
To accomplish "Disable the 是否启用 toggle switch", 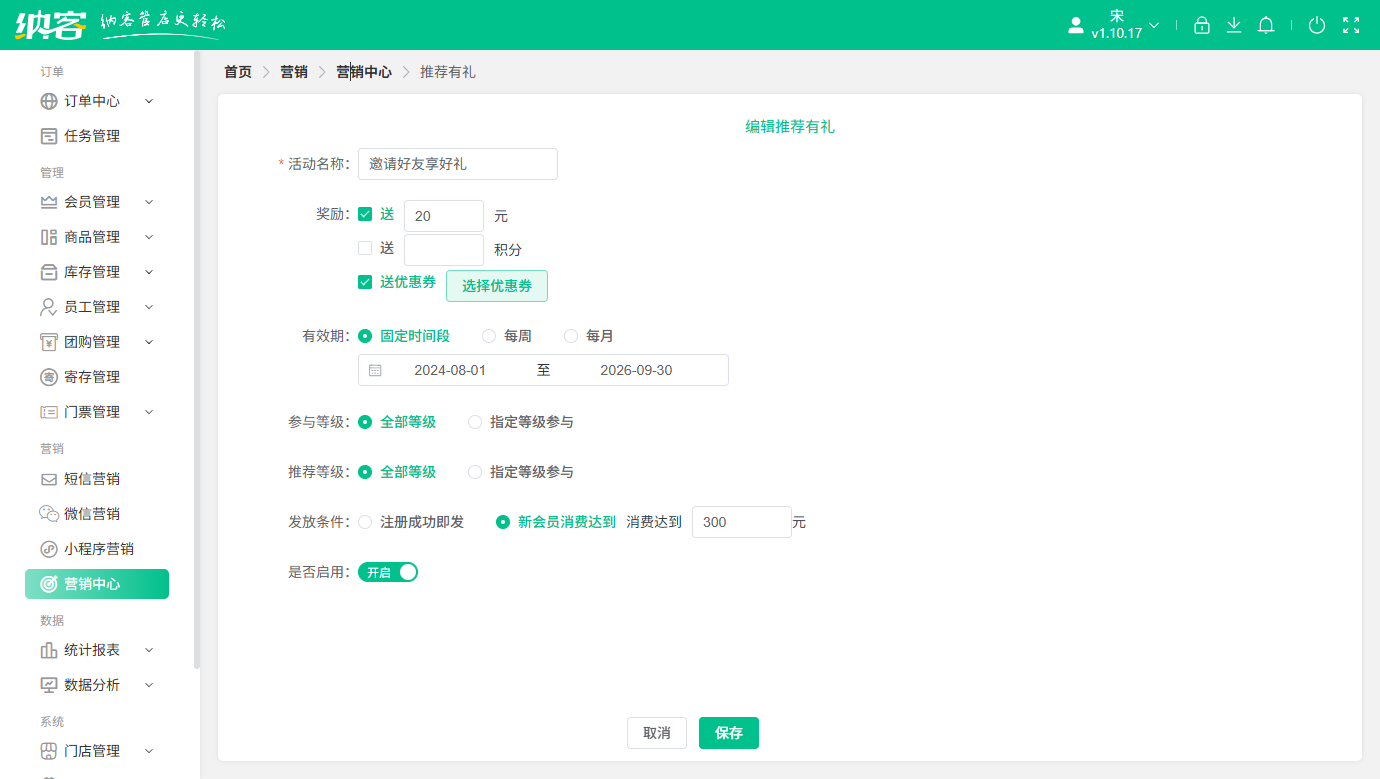I will 388,571.
